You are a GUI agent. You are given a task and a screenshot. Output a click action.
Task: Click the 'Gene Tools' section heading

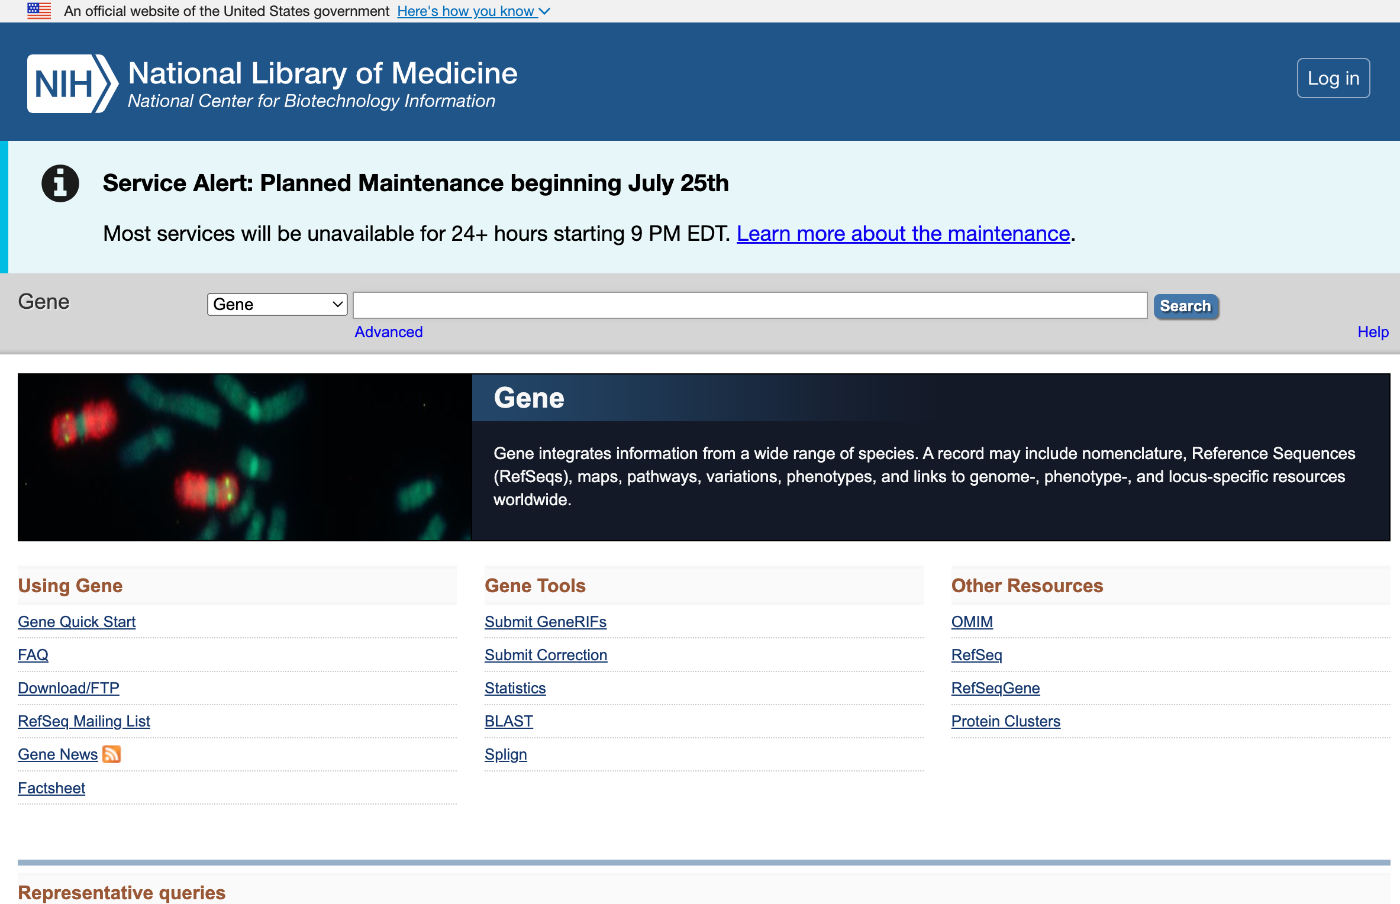pyautogui.click(x=535, y=586)
